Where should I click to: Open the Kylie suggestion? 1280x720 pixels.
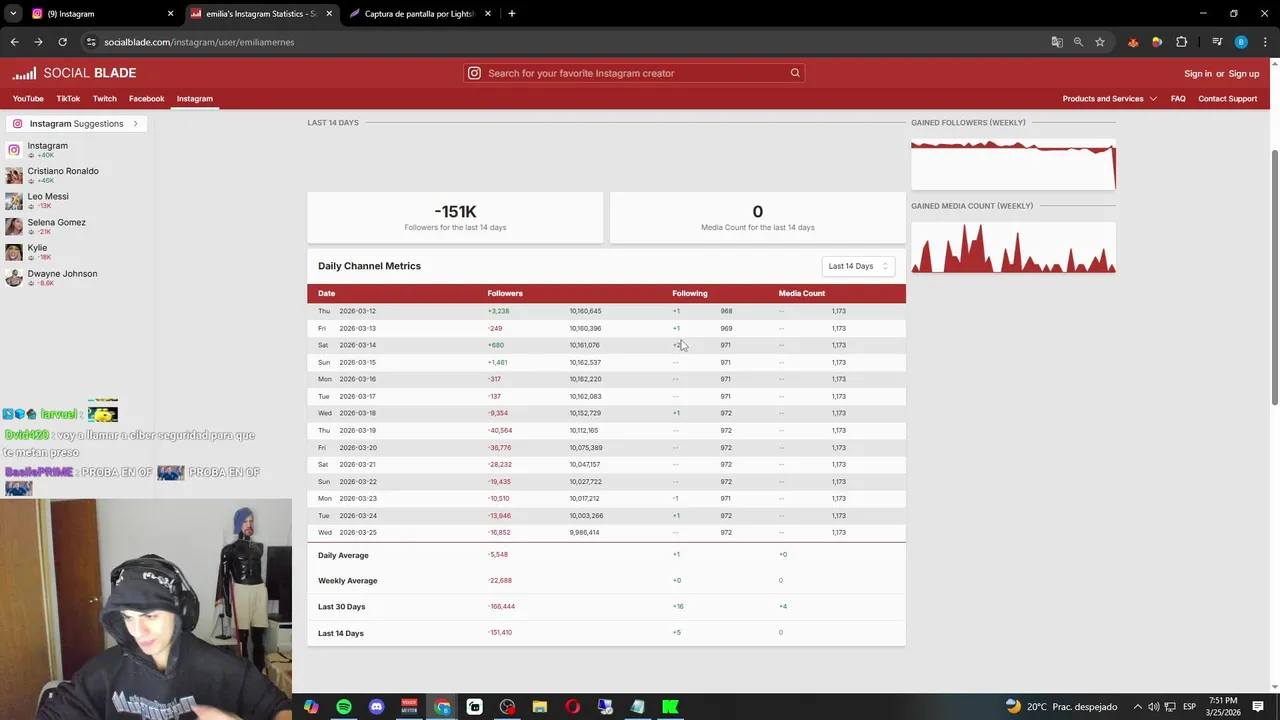(x=37, y=248)
